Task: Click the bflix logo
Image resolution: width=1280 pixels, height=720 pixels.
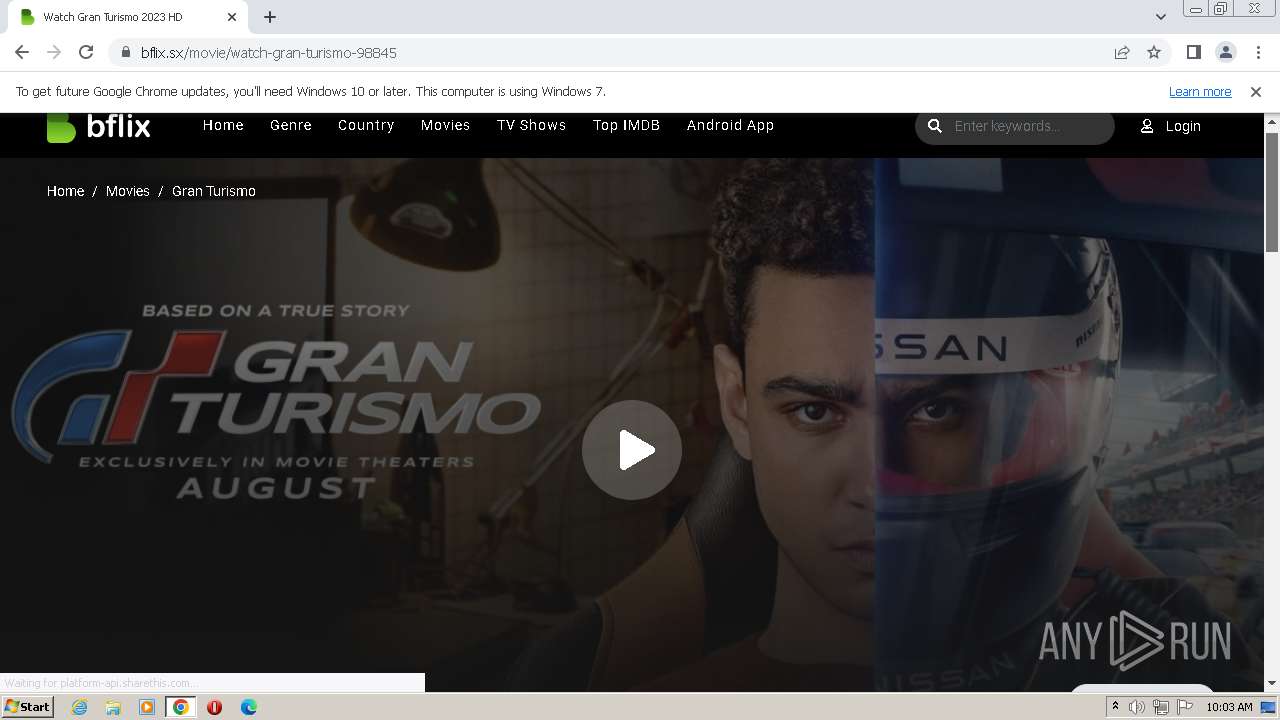Action: (x=98, y=126)
